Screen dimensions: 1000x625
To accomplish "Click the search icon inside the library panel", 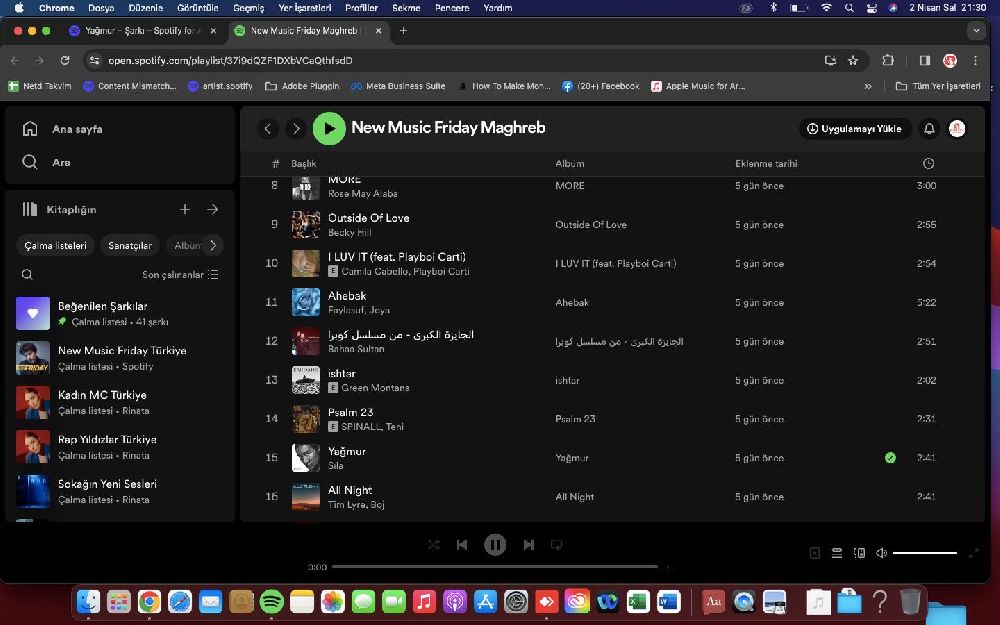I will (27, 274).
